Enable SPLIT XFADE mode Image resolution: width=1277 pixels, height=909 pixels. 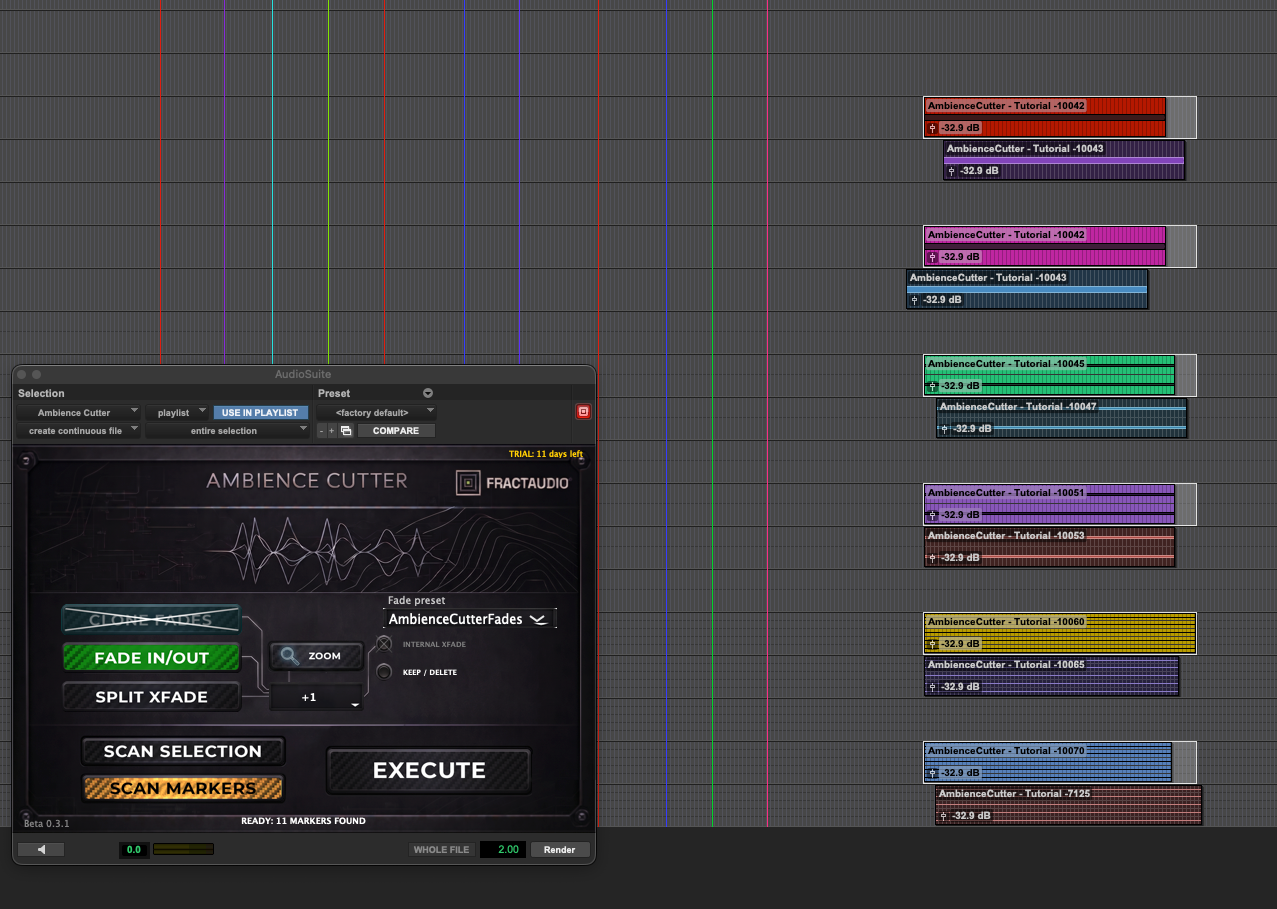(151, 697)
